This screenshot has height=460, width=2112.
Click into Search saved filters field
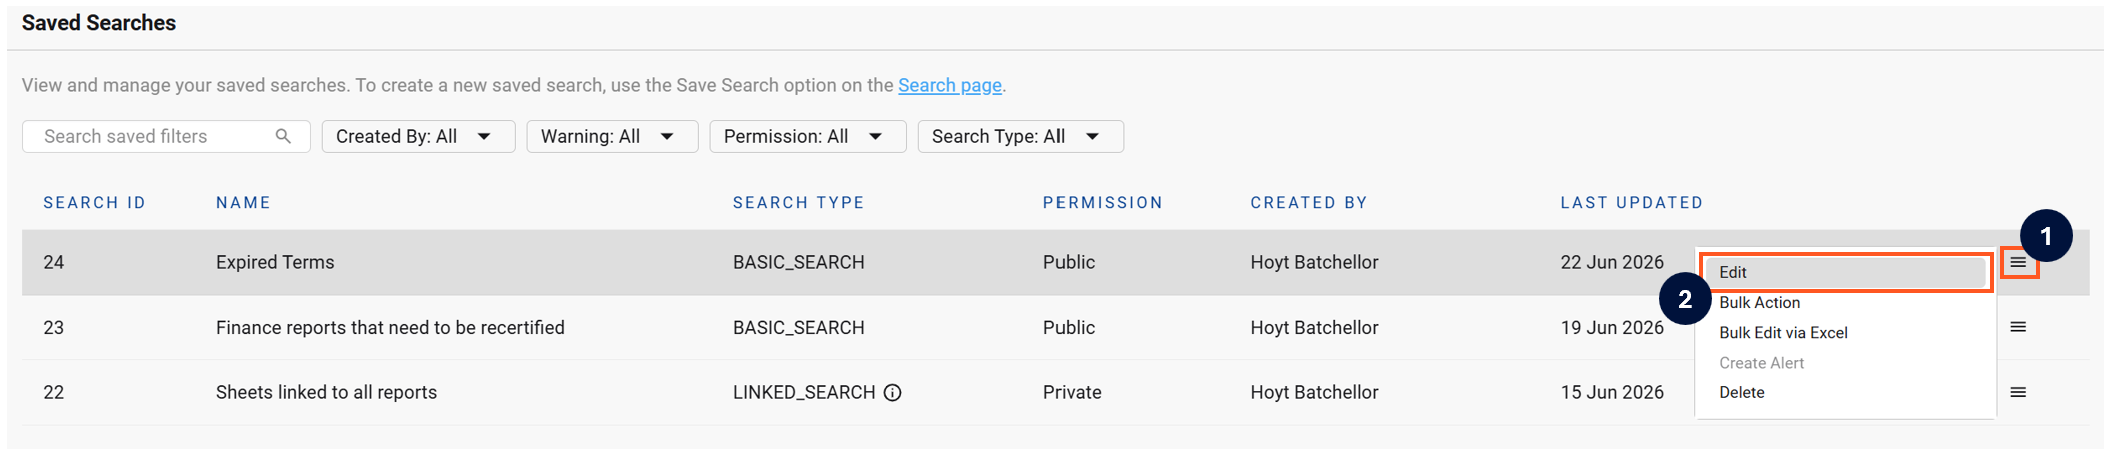(x=166, y=136)
